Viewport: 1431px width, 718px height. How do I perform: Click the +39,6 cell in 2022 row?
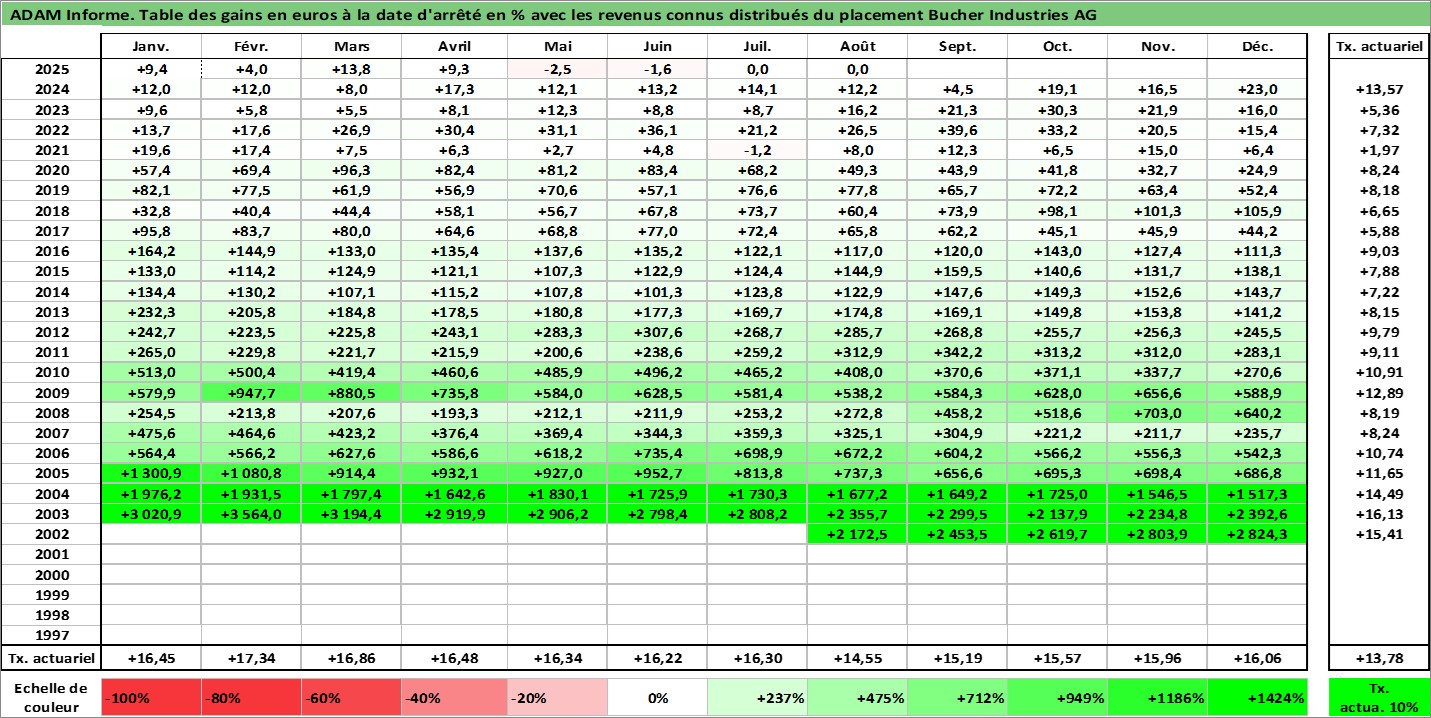tap(958, 130)
